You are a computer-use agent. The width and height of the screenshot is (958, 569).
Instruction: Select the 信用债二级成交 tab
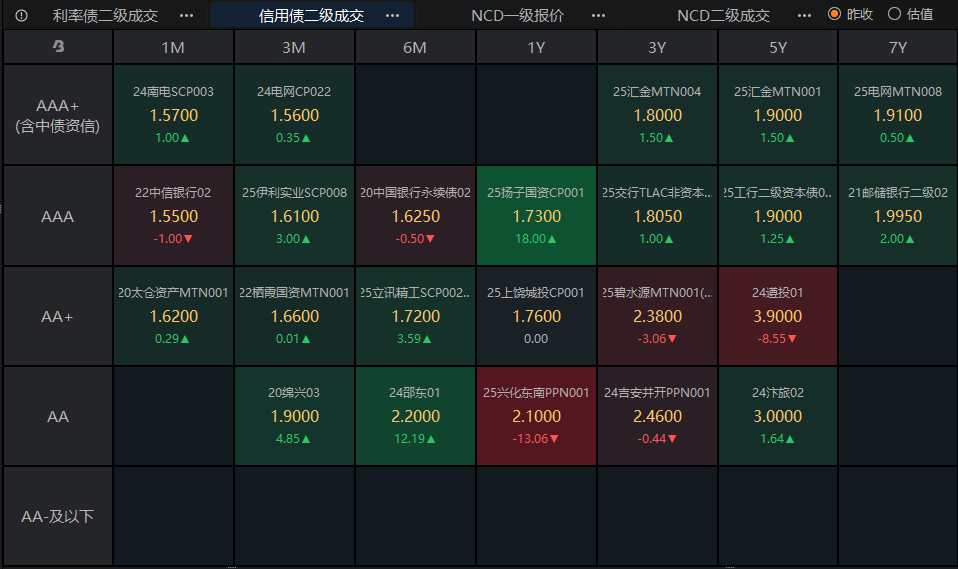pos(311,15)
